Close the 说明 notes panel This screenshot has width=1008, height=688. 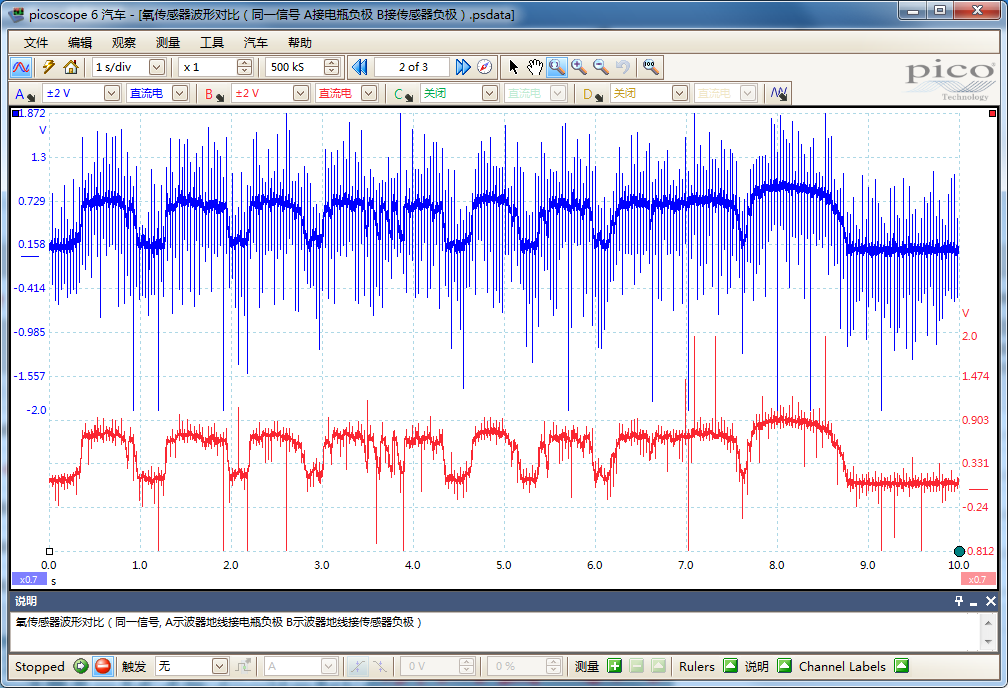991,601
